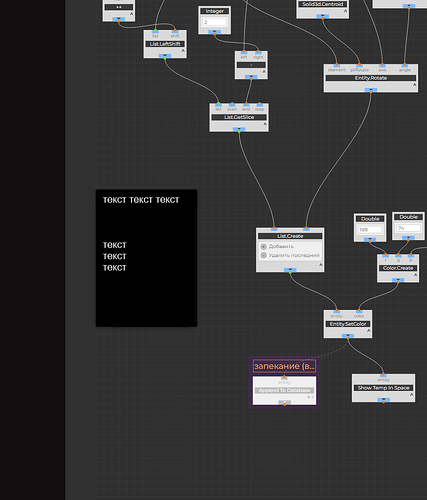Click the Удалить последний minus icon
This screenshot has height=500, width=427.
pyautogui.click(x=263, y=255)
